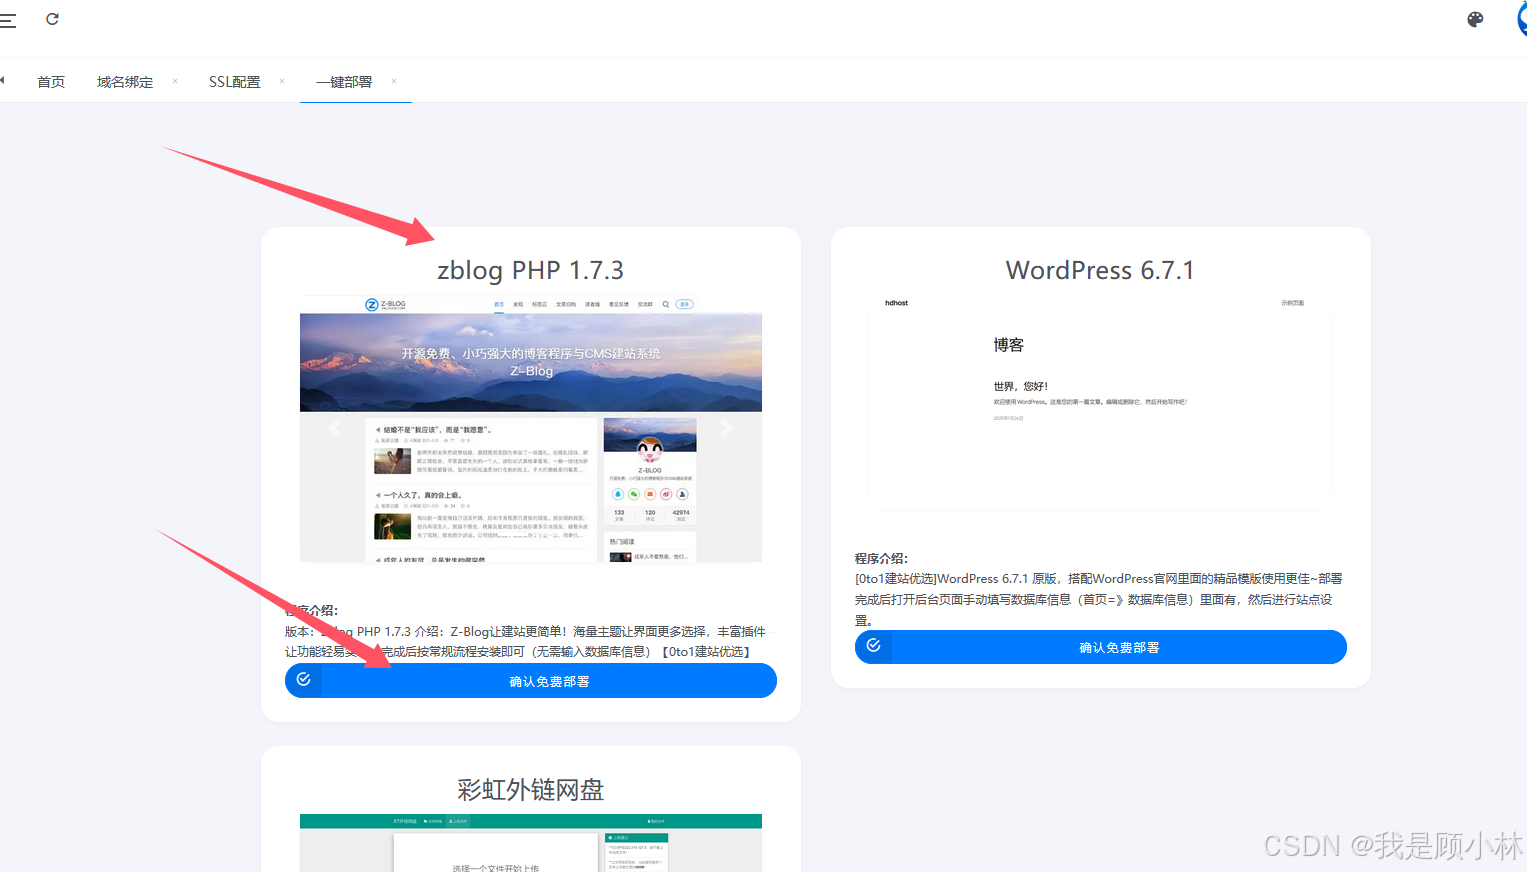Screen dimensions: 1527x872
Task: Open the WordPress preview thumbnail
Action: pyautogui.click(x=1101, y=403)
